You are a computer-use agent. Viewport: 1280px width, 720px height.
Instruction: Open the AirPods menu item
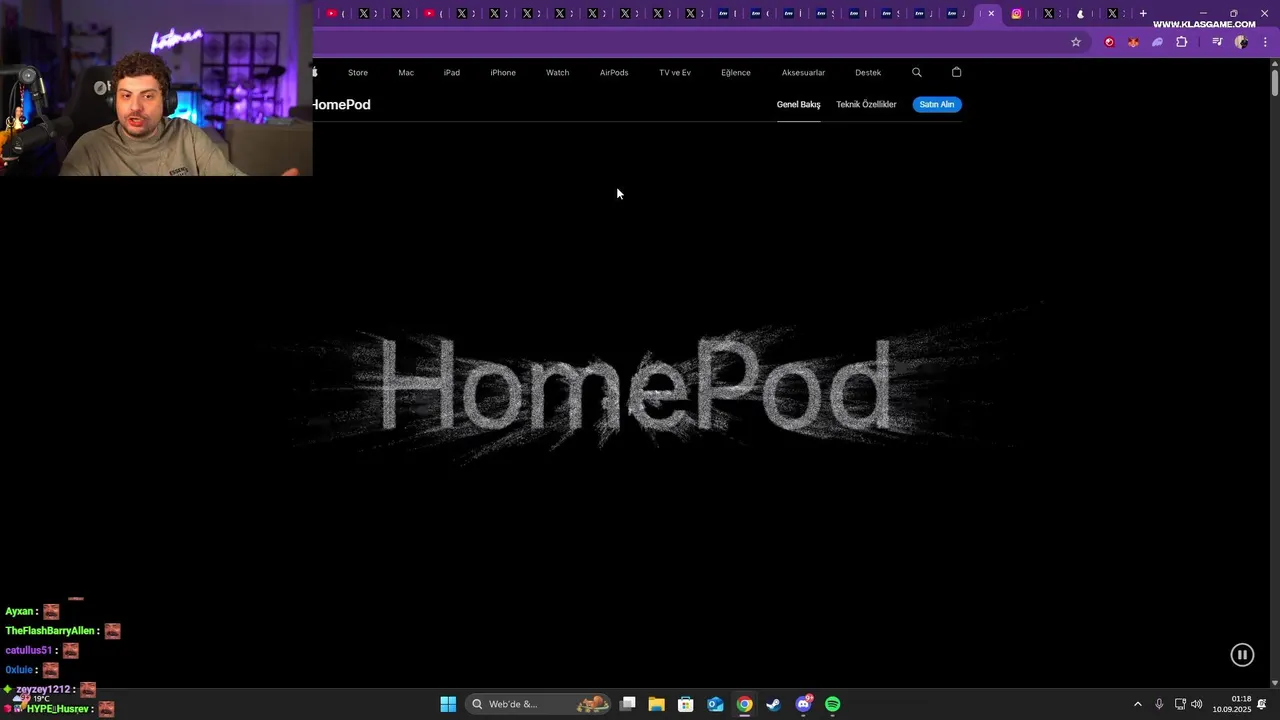coord(614,72)
